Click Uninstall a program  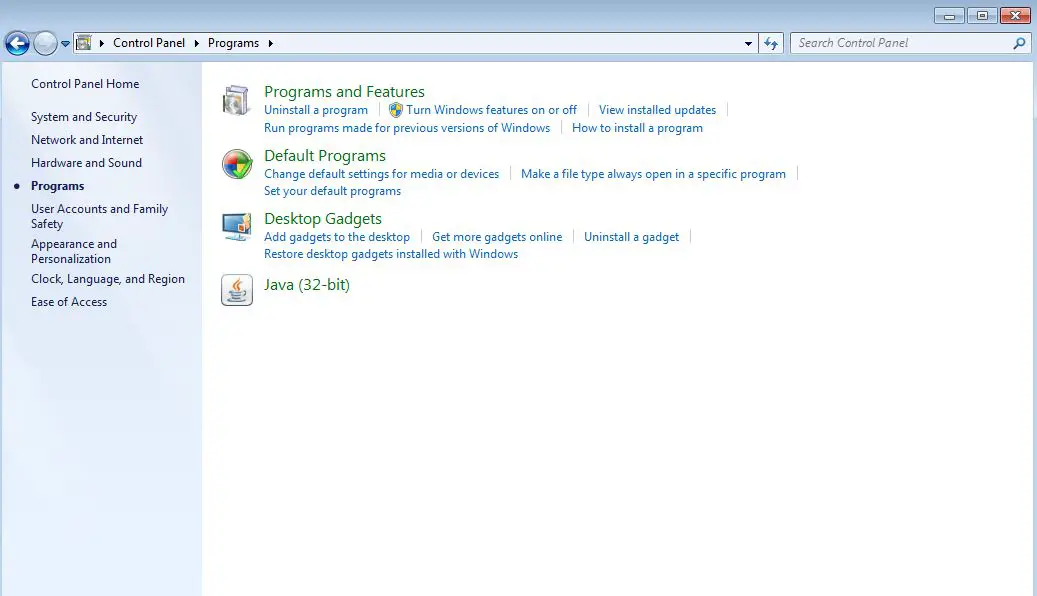(315, 110)
